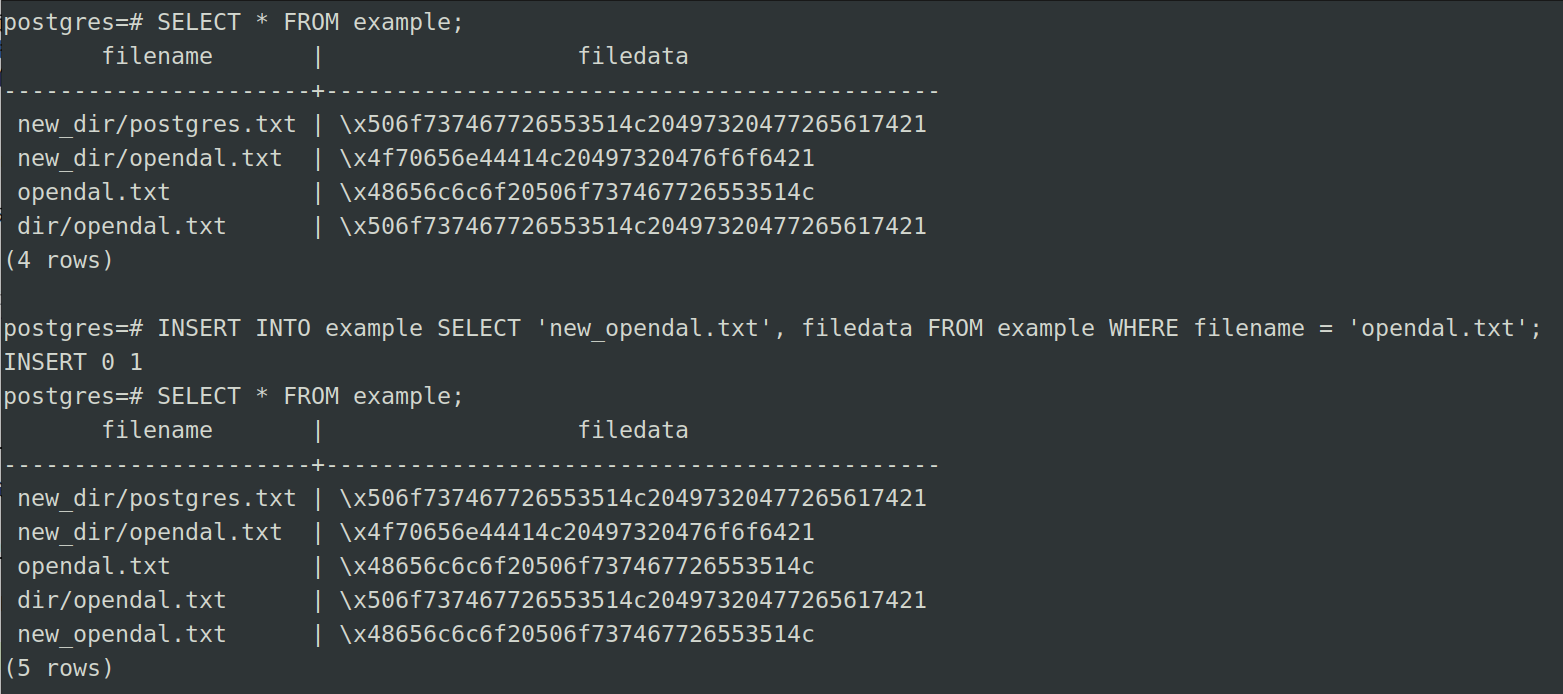Click the first filename column header
The height and width of the screenshot is (694, 1563).
157,56
